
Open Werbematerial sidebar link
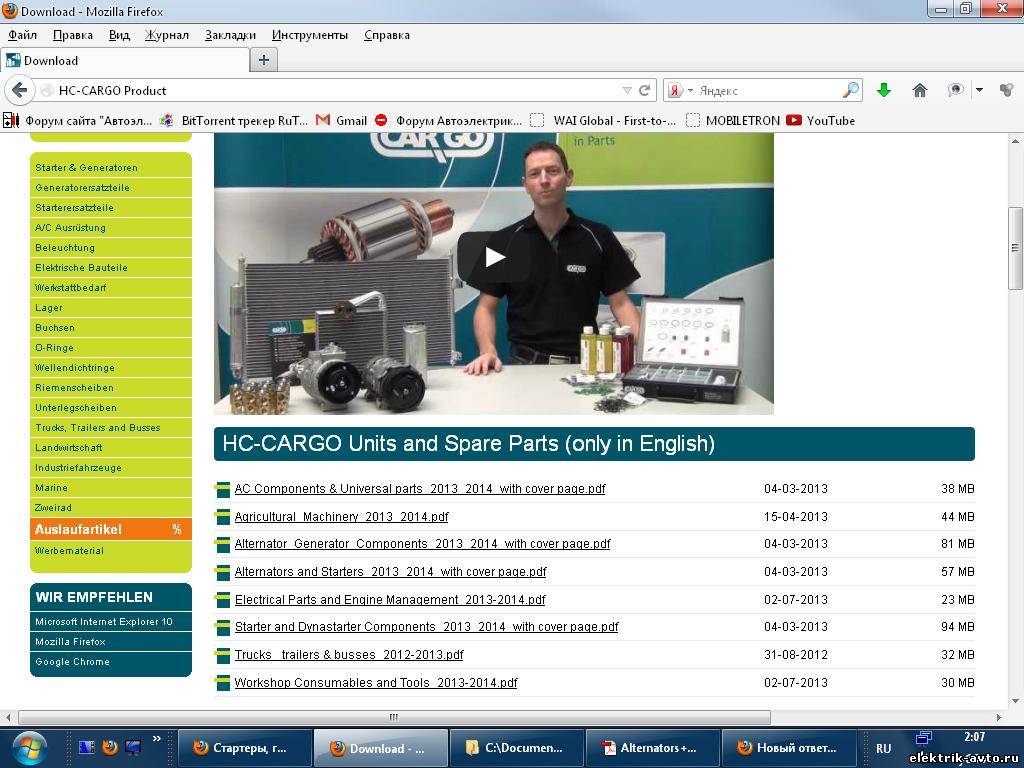pos(69,551)
